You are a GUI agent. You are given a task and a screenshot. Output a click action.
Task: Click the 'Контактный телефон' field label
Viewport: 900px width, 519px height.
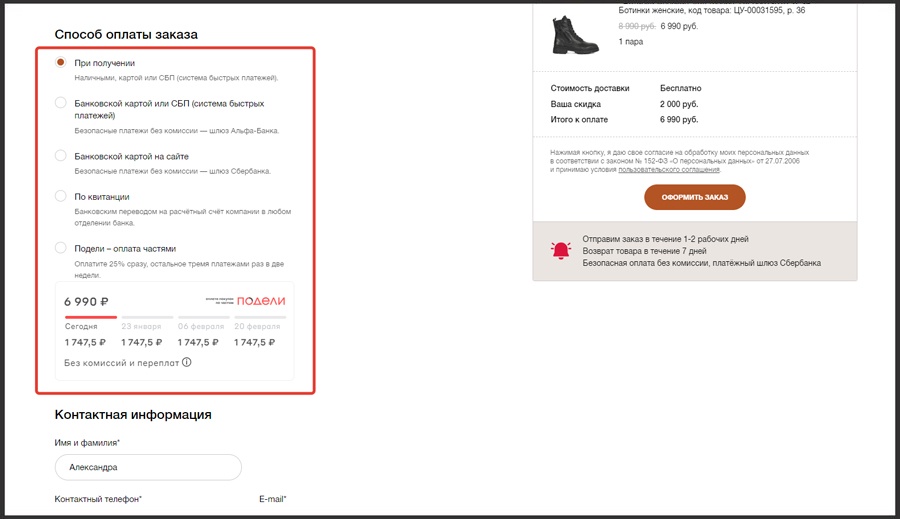pyautogui.click(x=98, y=498)
